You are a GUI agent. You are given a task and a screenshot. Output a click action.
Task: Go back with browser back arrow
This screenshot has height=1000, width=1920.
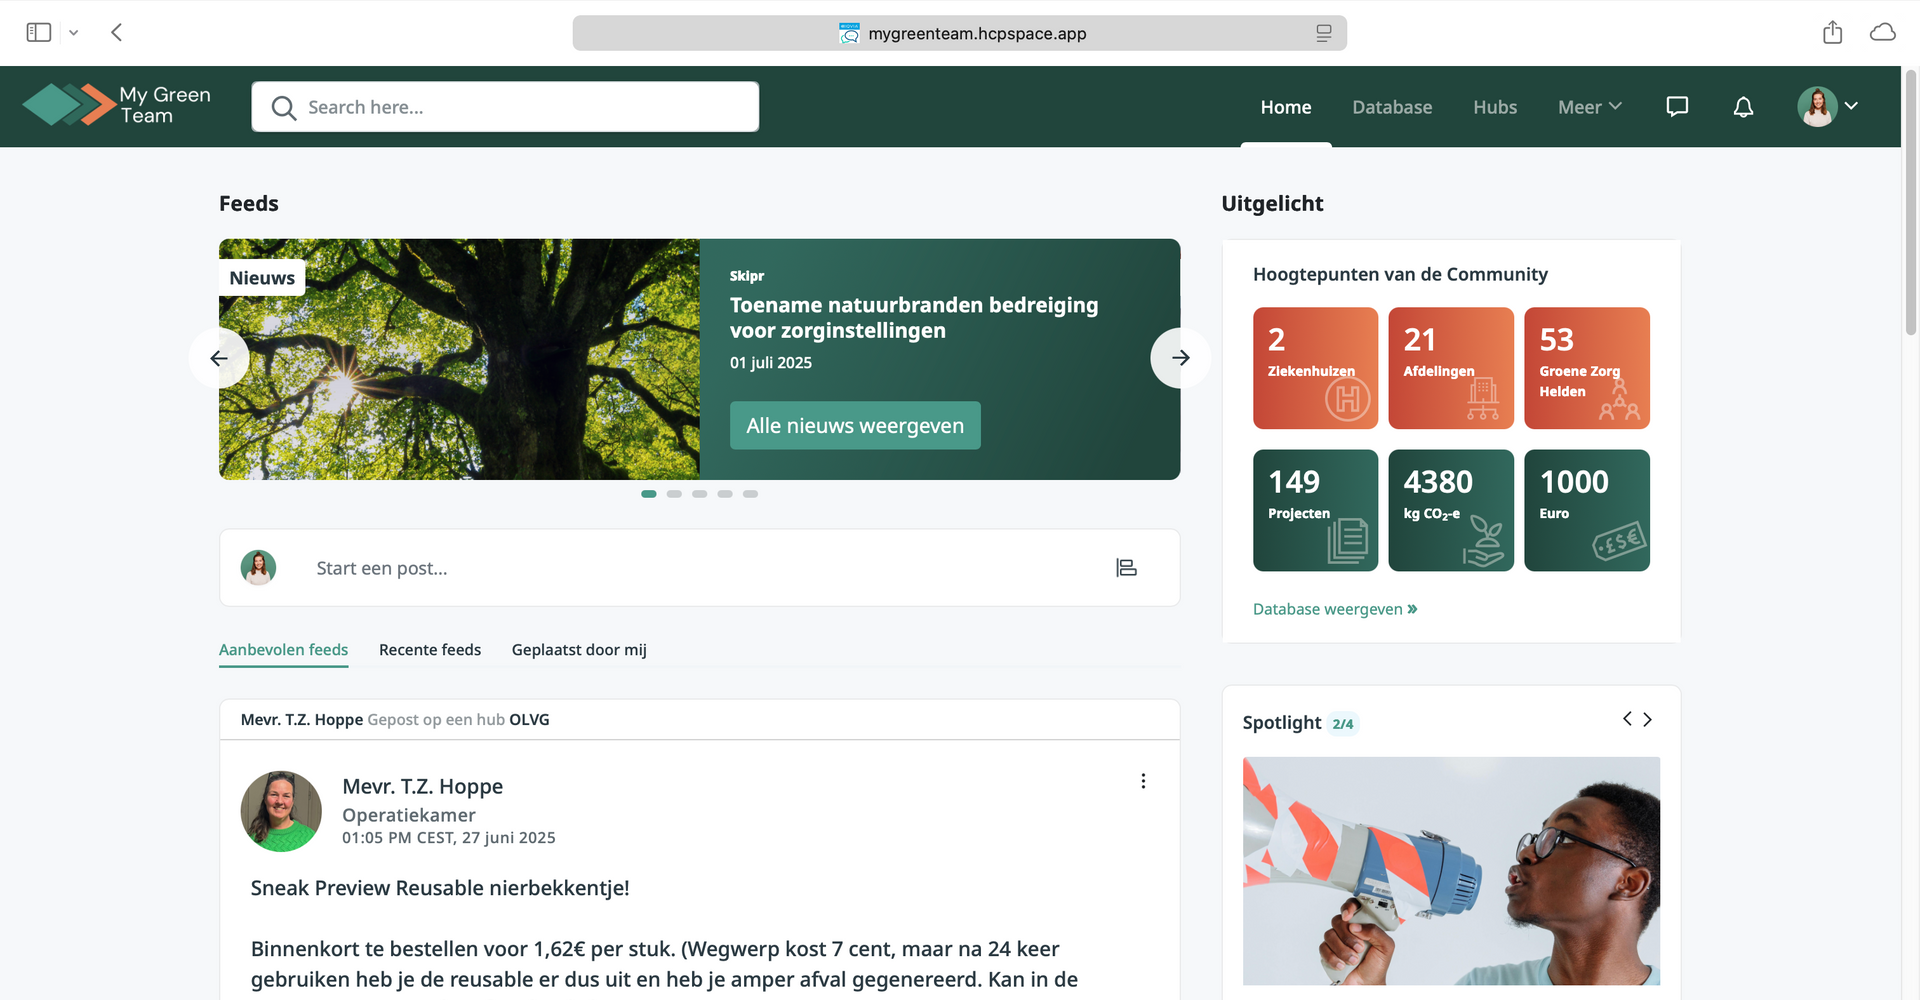pyautogui.click(x=117, y=33)
